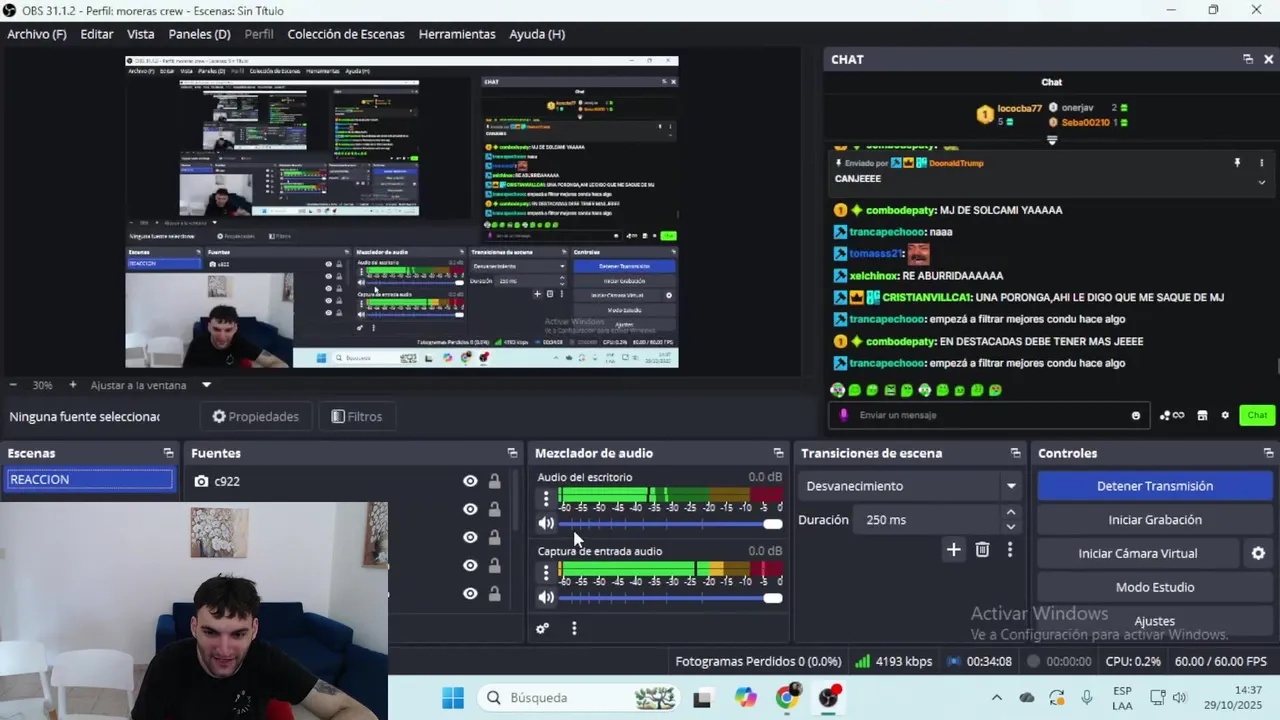Open Captura de entrada audio three-dot options

tap(546, 572)
